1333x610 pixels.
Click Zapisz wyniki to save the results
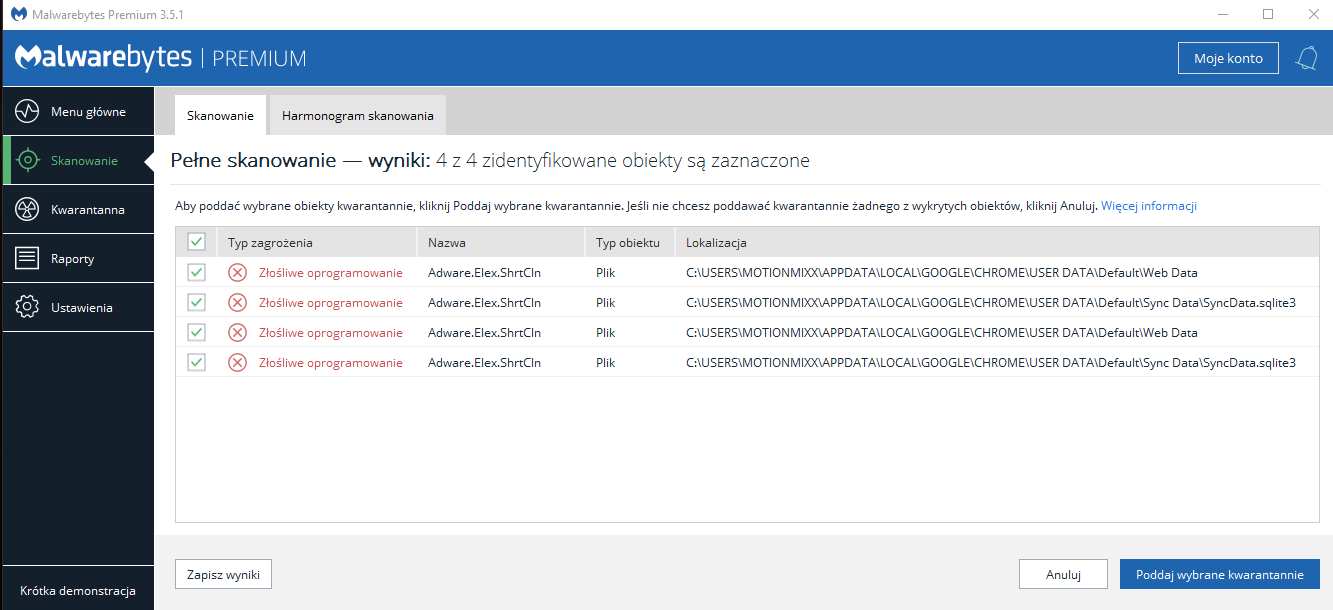coord(223,574)
